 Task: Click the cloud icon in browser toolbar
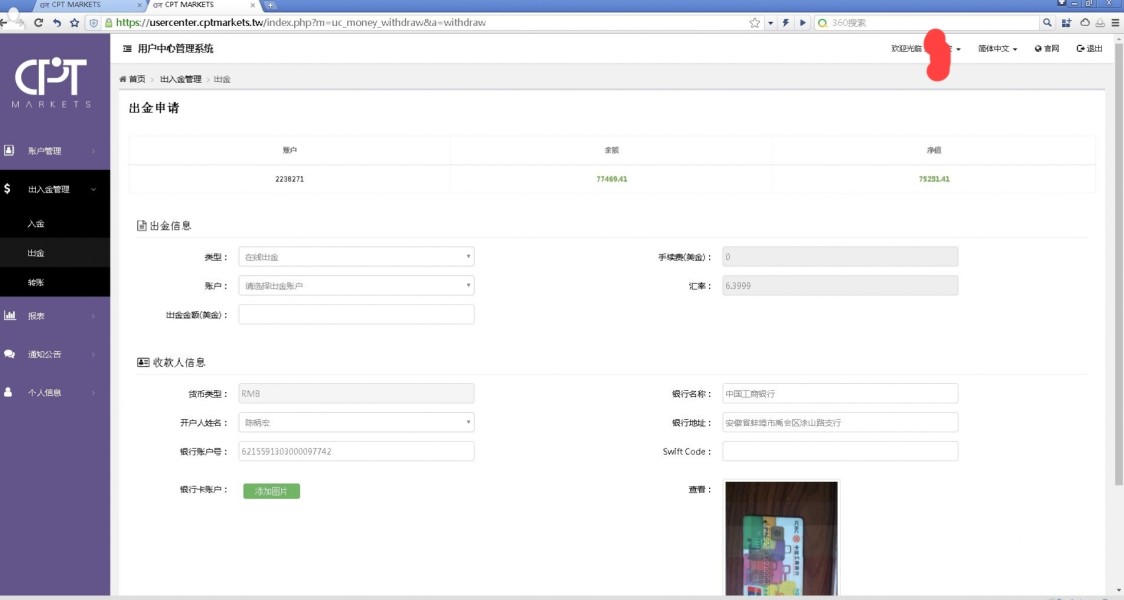pos(1085,23)
